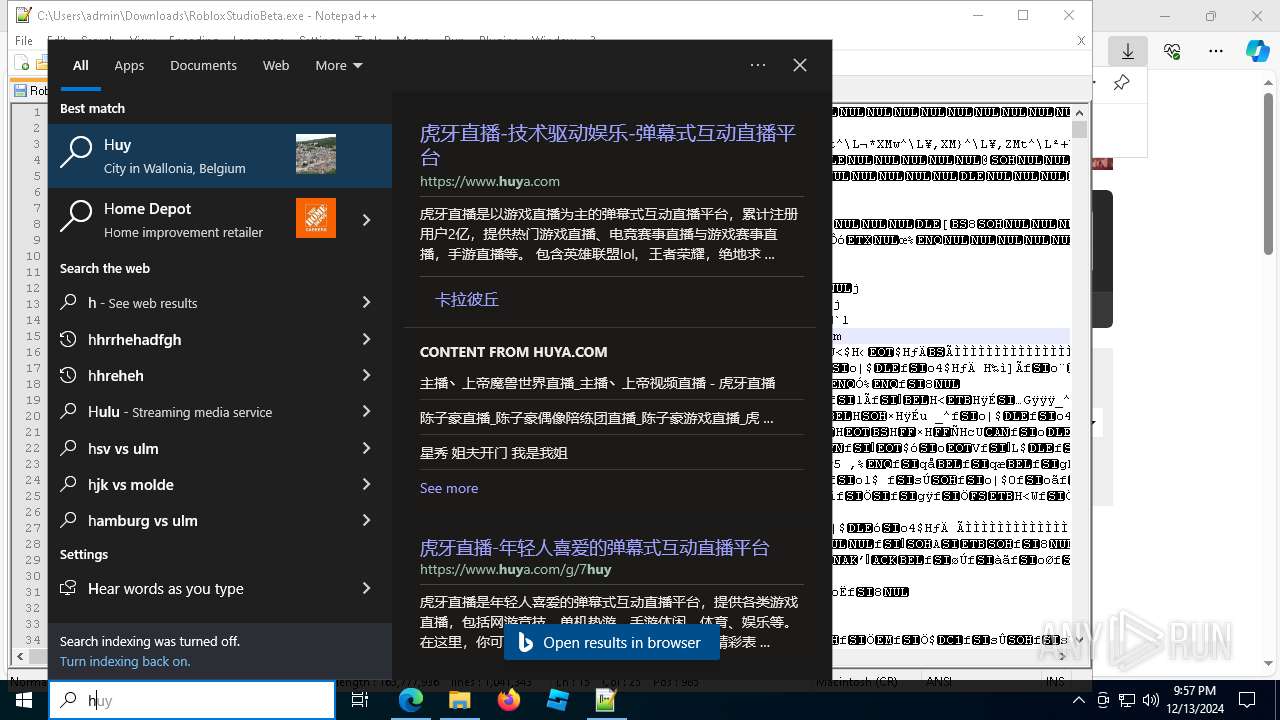
Task: Launch Microsoft Edge from the taskbar
Action: tap(411, 701)
